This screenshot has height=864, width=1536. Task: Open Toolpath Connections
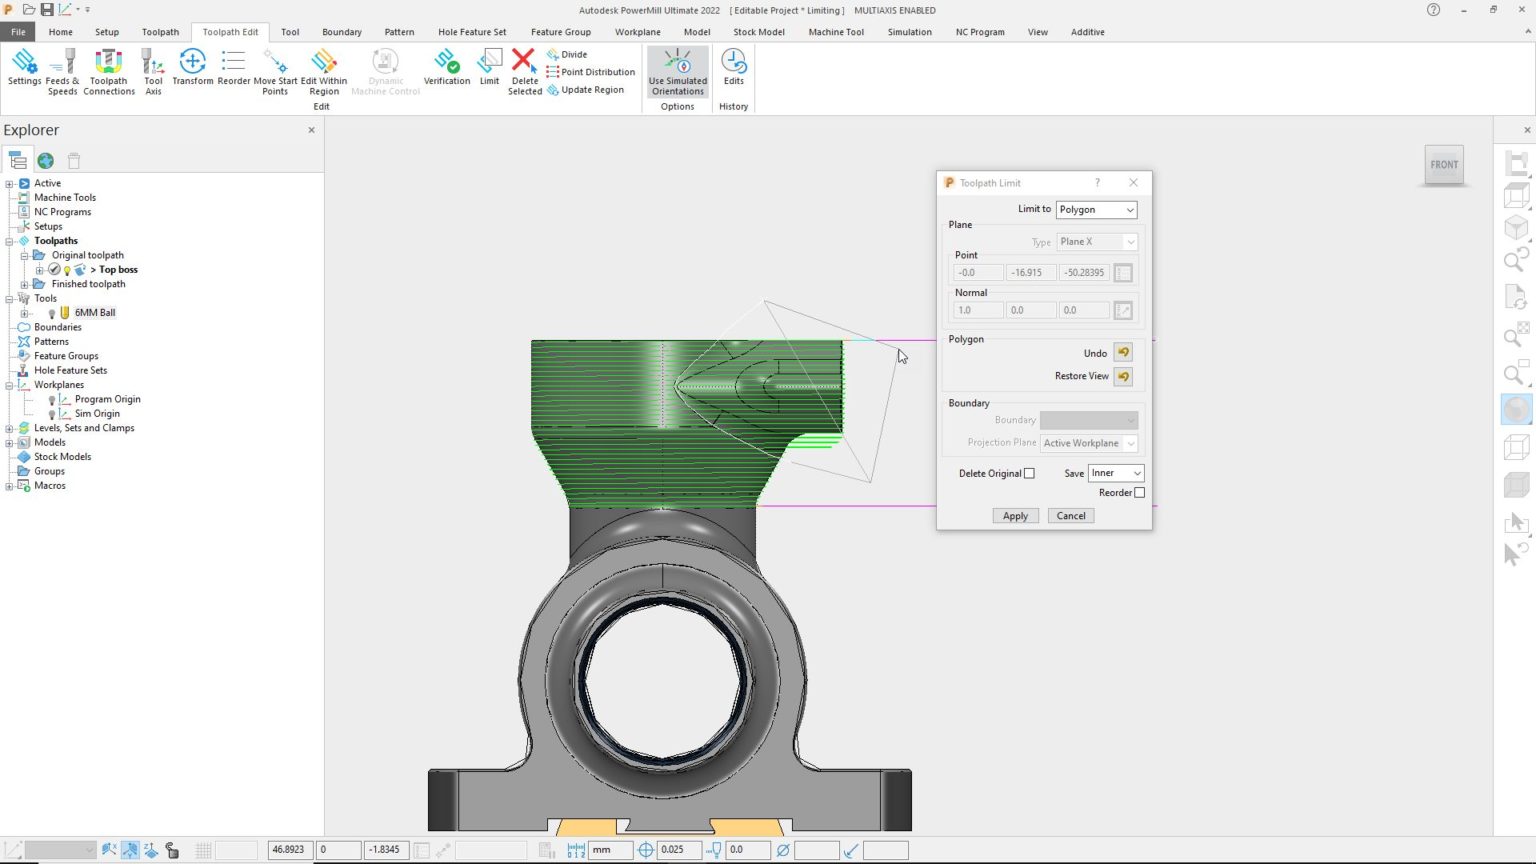[x=108, y=70]
